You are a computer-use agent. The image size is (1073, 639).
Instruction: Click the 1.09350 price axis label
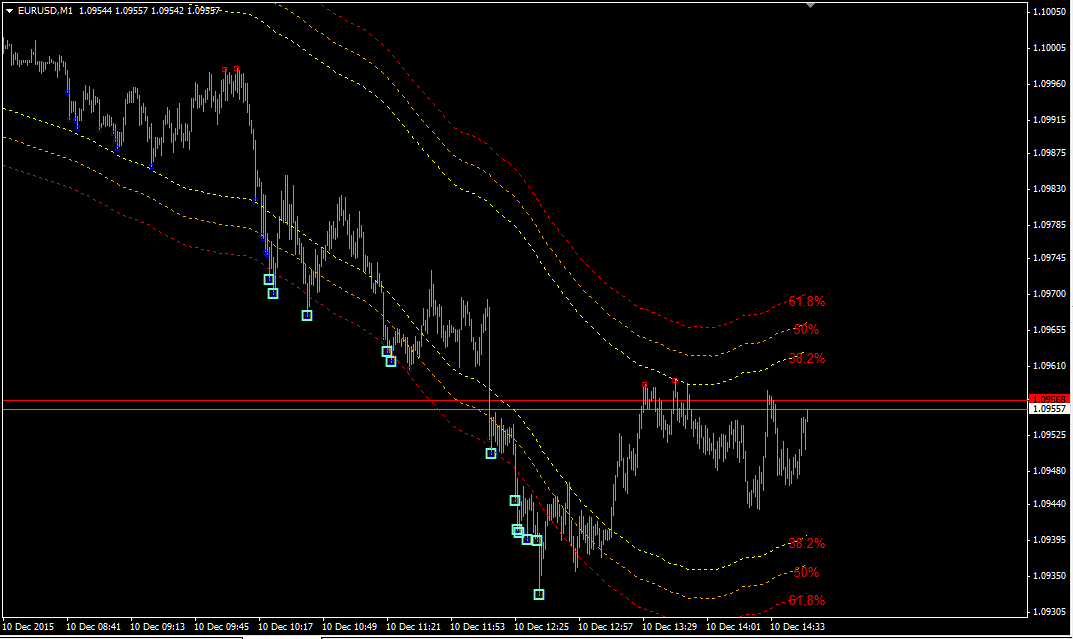click(1049, 576)
